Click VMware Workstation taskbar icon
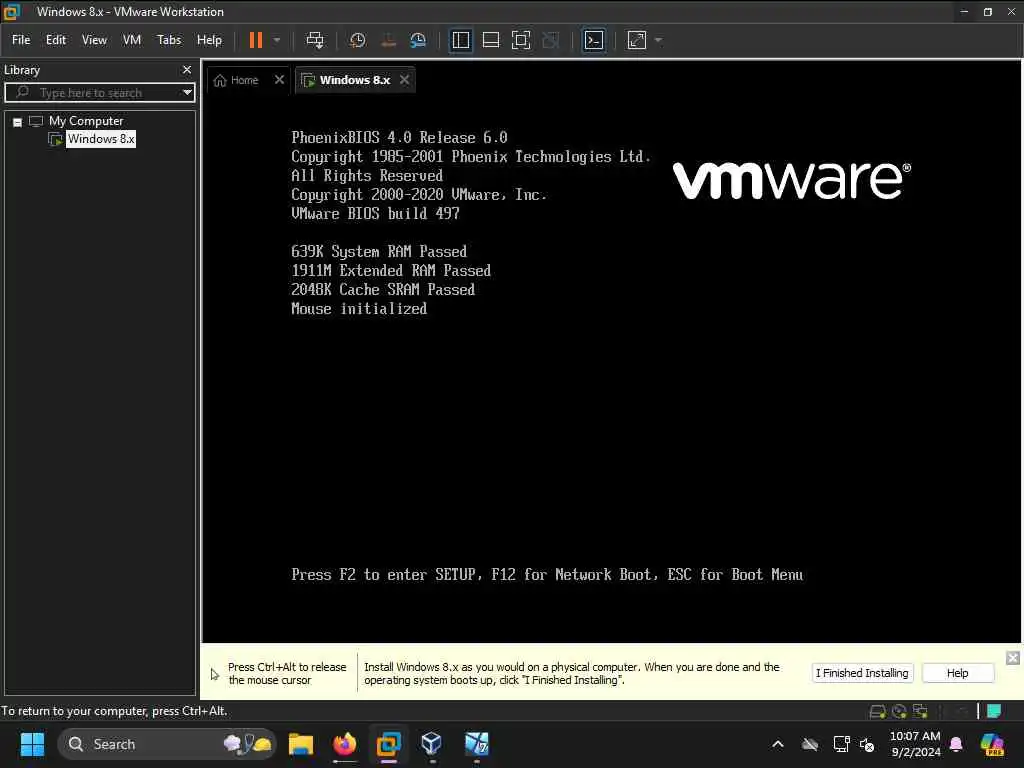The image size is (1024, 768). click(389, 744)
